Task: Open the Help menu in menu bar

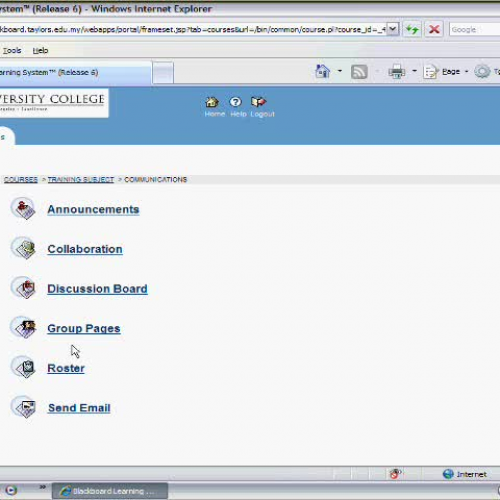Action: (x=40, y=50)
